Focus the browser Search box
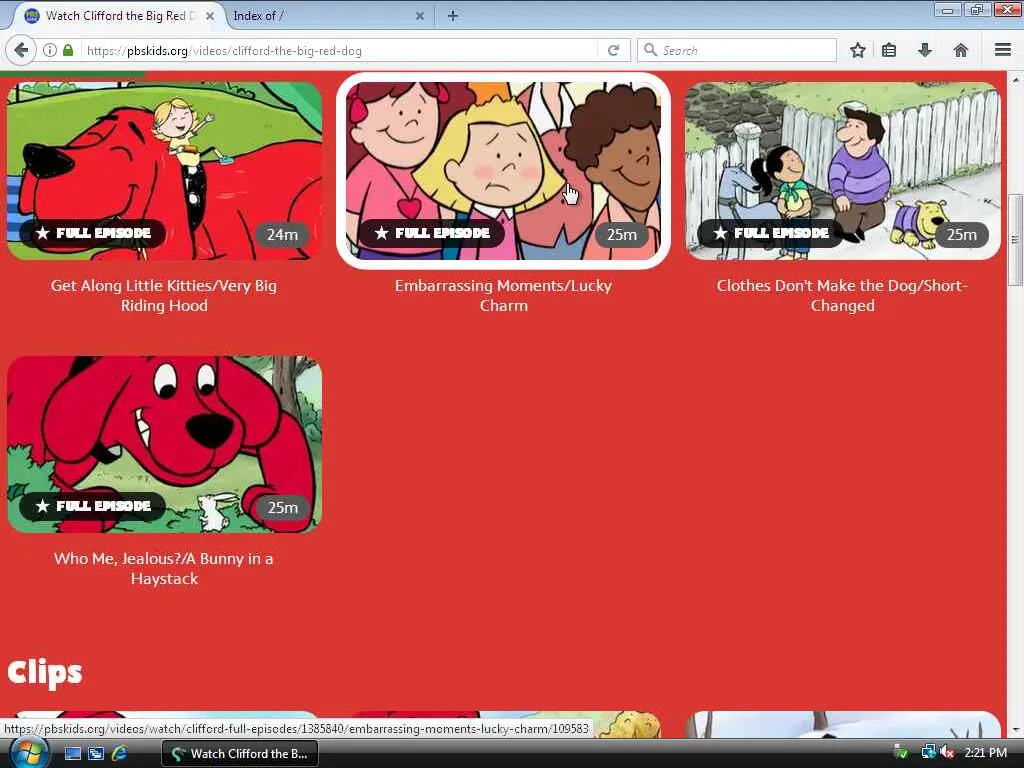The width and height of the screenshot is (1024, 768). (737, 50)
